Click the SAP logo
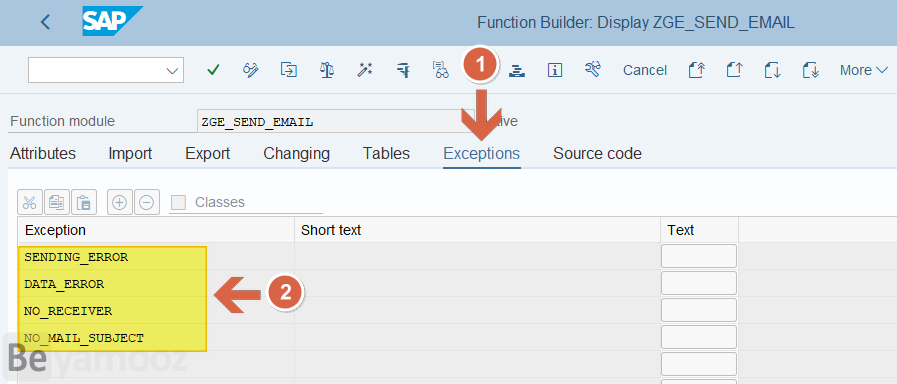This screenshot has height=384, width=897. pyautogui.click(x=112, y=21)
